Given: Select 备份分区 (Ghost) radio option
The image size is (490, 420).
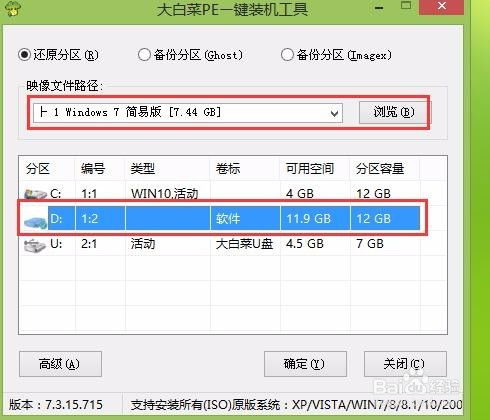Looking at the screenshot, I should (x=144, y=54).
